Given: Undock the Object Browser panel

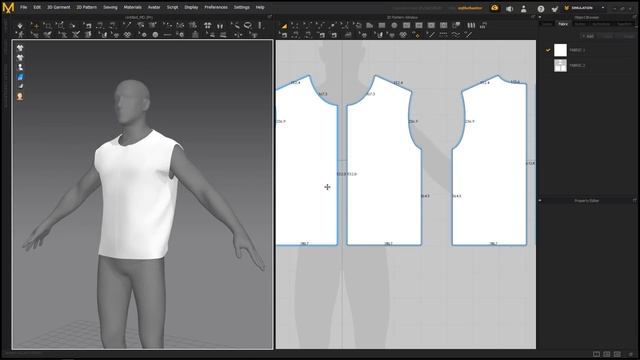Looking at the screenshot, I should pyautogui.click(x=635, y=17).
